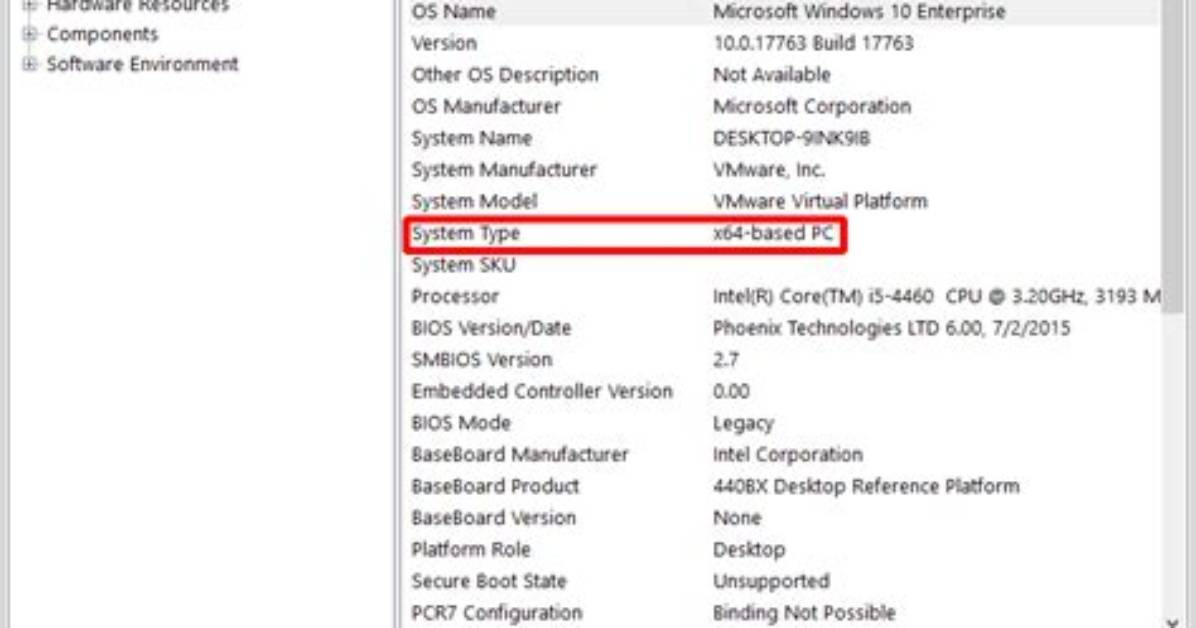Viewport: 1196px width, 628px height.
Task: Click the x64-based PC value
Action: [773, 233]
